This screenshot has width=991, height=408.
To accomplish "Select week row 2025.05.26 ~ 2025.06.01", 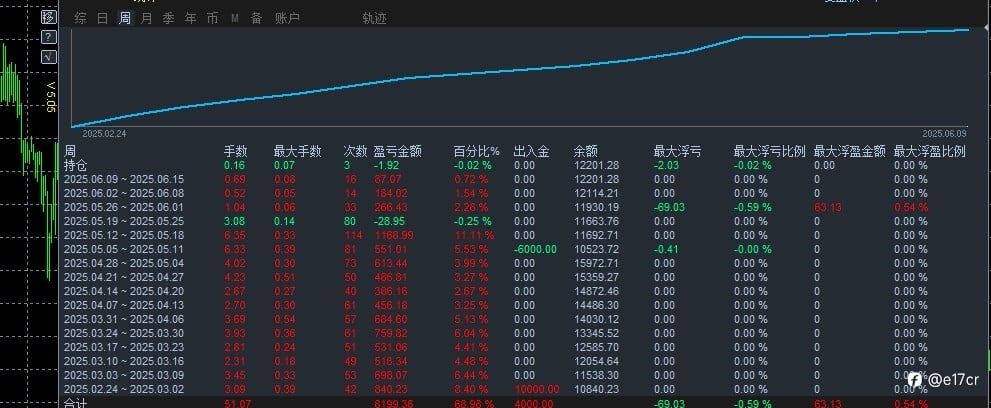I will pyautogui.click(x=124, y=207).
